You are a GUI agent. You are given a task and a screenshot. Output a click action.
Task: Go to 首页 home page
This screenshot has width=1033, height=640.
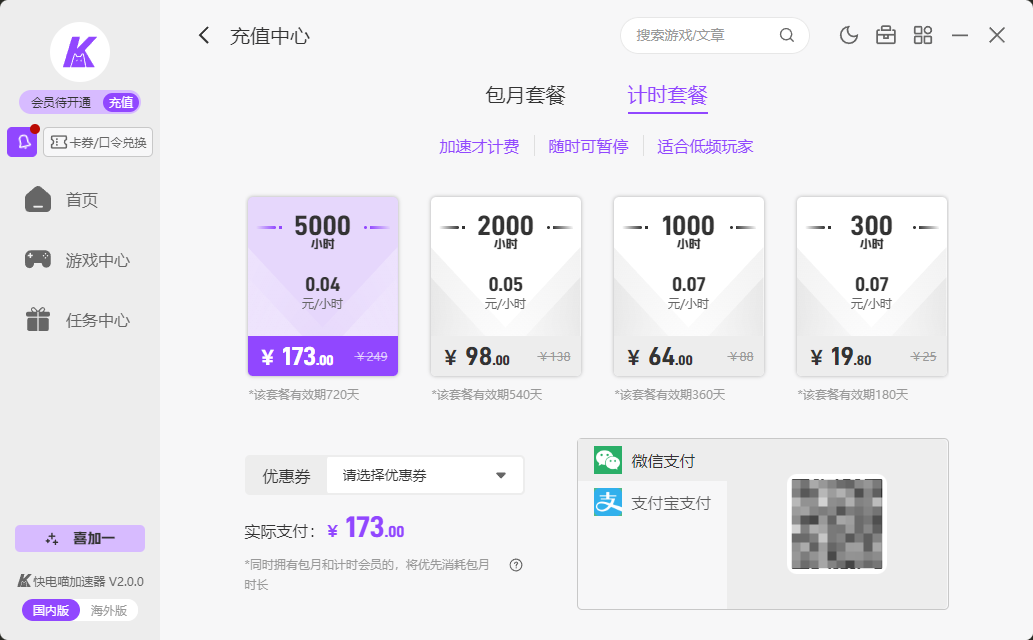pos(82,200)
